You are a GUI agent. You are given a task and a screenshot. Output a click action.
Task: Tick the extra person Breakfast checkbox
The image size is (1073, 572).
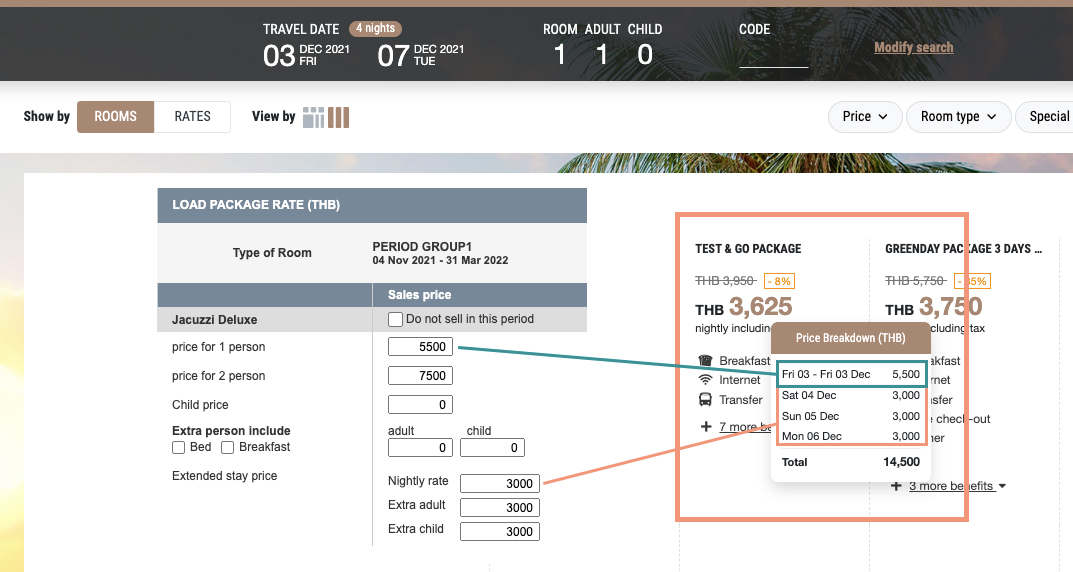click(228, 447)
